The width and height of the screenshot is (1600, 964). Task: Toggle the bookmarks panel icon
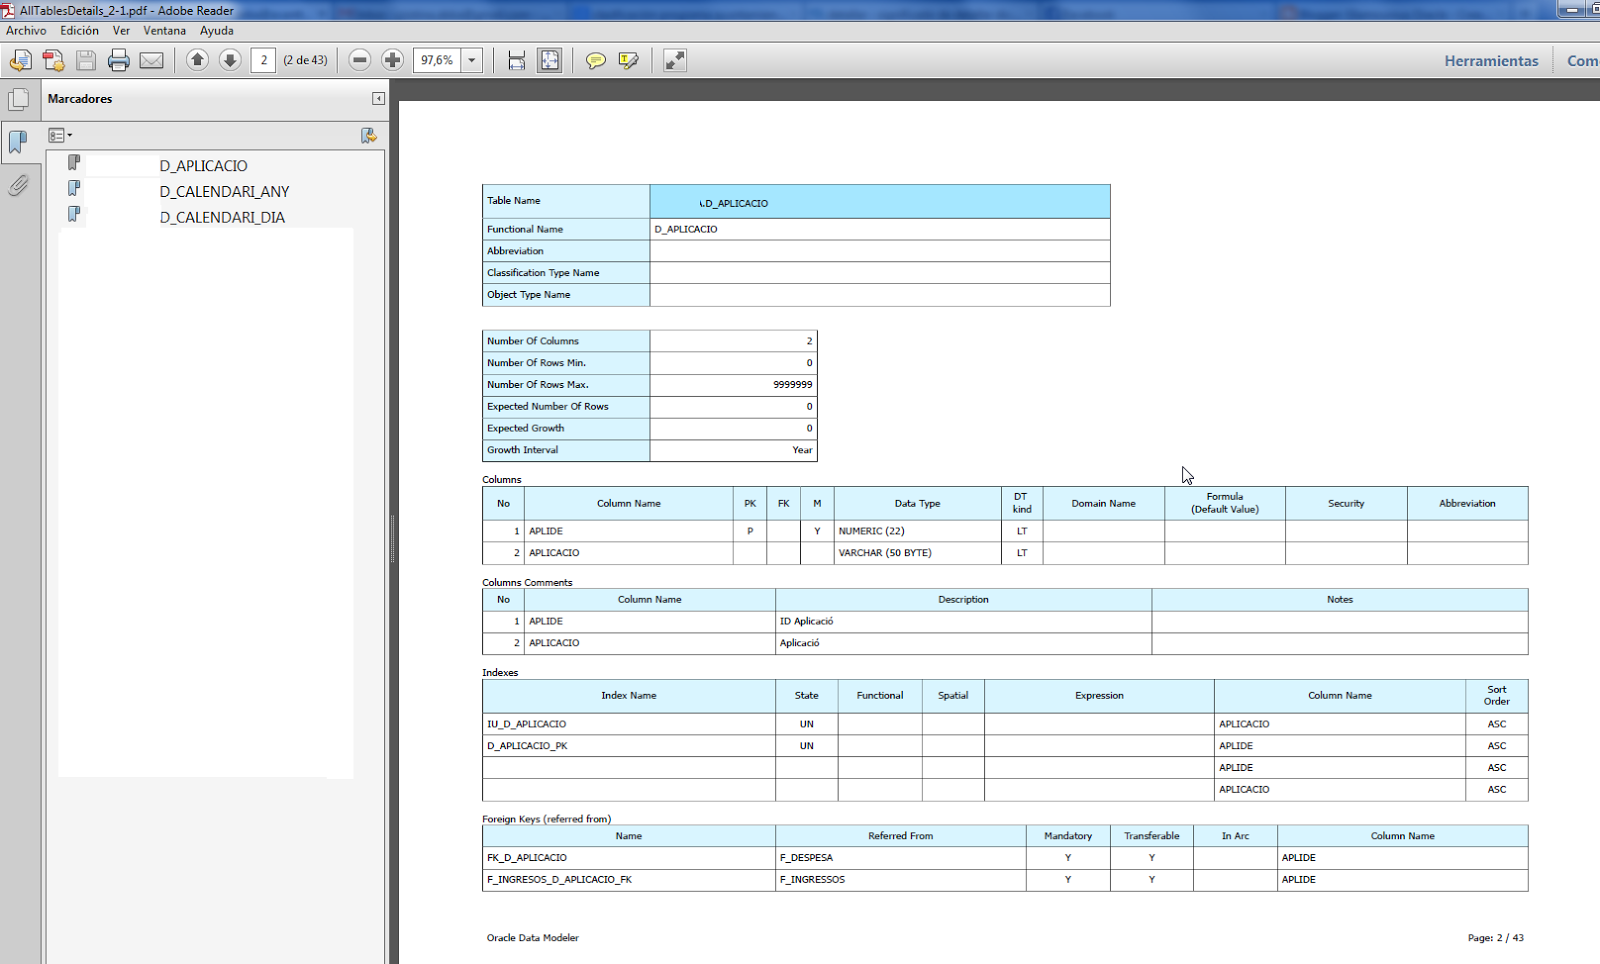18,142
